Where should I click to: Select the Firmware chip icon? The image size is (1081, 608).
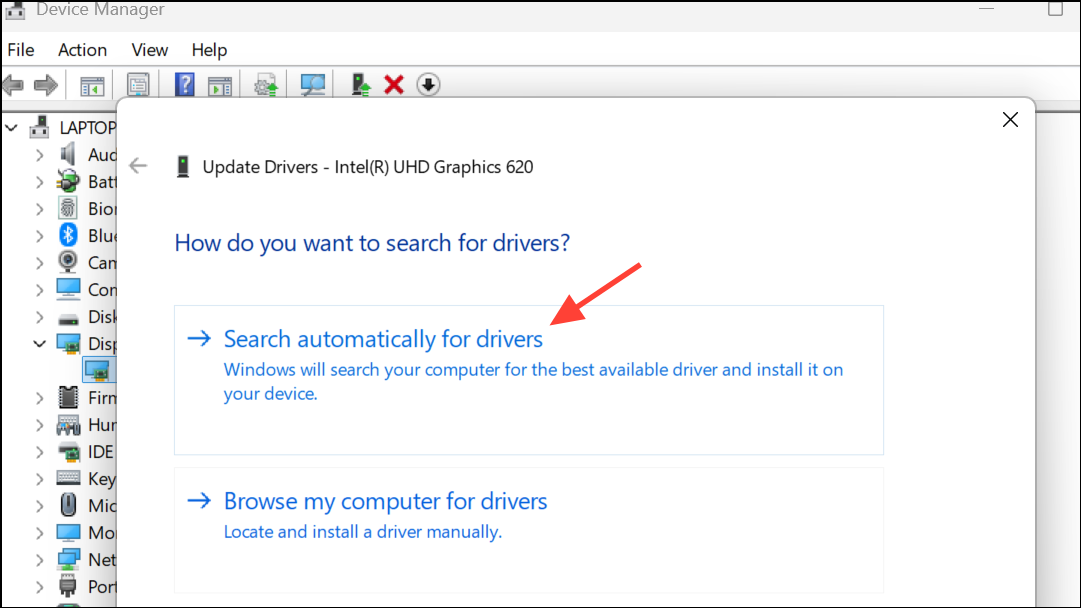(x=68, y=397)
